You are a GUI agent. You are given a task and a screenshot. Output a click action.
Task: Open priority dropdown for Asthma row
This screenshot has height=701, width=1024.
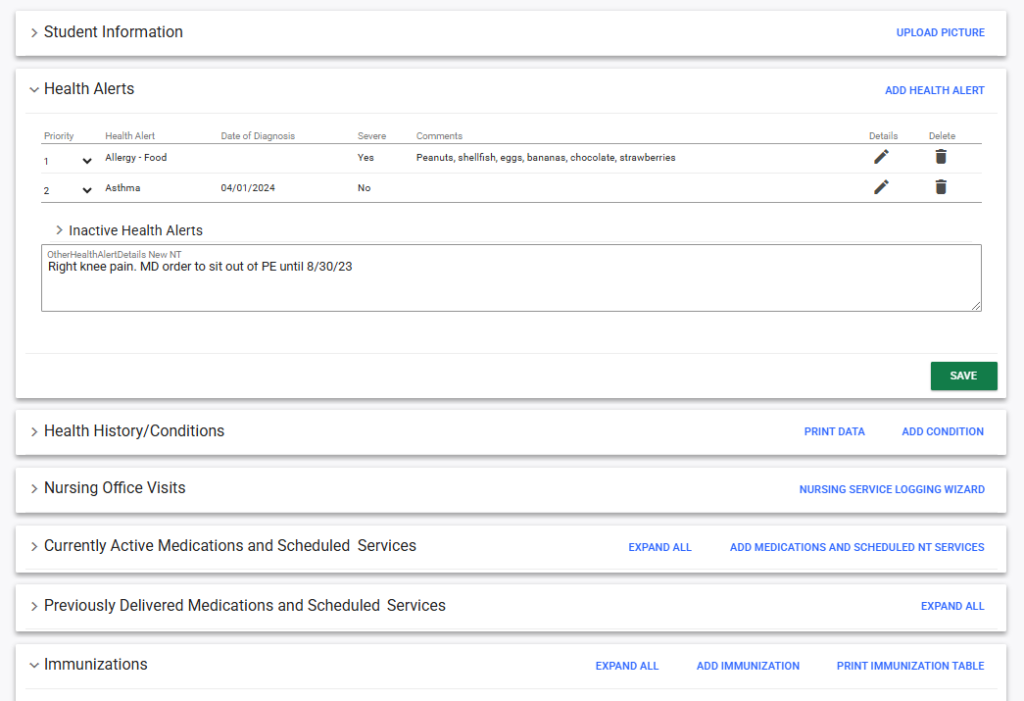87,191
